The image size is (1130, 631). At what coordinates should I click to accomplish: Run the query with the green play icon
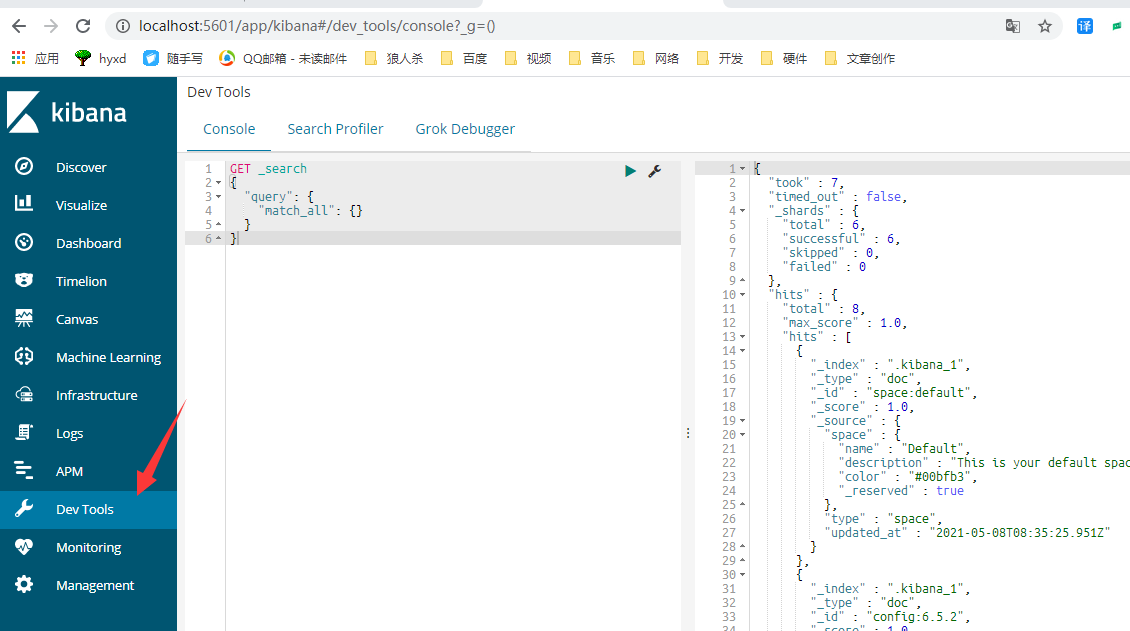tap(630, 171)
